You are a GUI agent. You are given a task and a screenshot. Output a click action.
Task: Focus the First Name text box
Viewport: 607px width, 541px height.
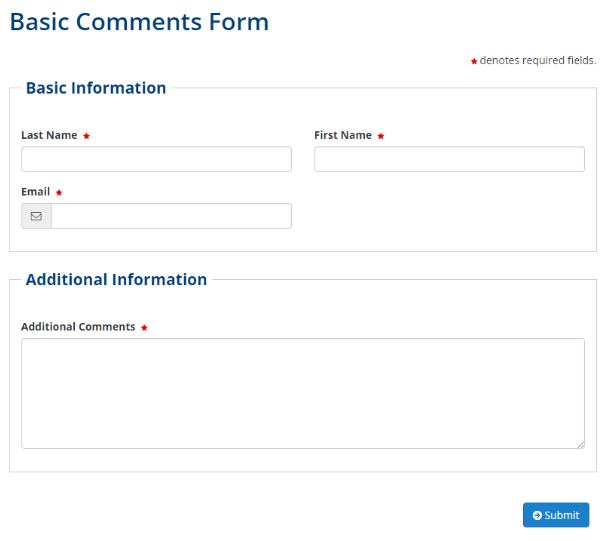(x=449, y=159)
